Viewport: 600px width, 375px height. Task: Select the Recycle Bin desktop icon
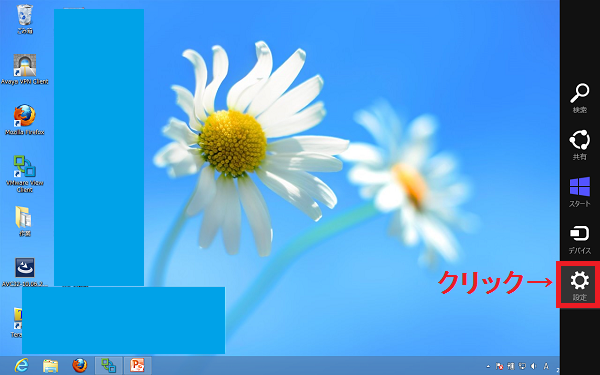(x=24, y=19)
